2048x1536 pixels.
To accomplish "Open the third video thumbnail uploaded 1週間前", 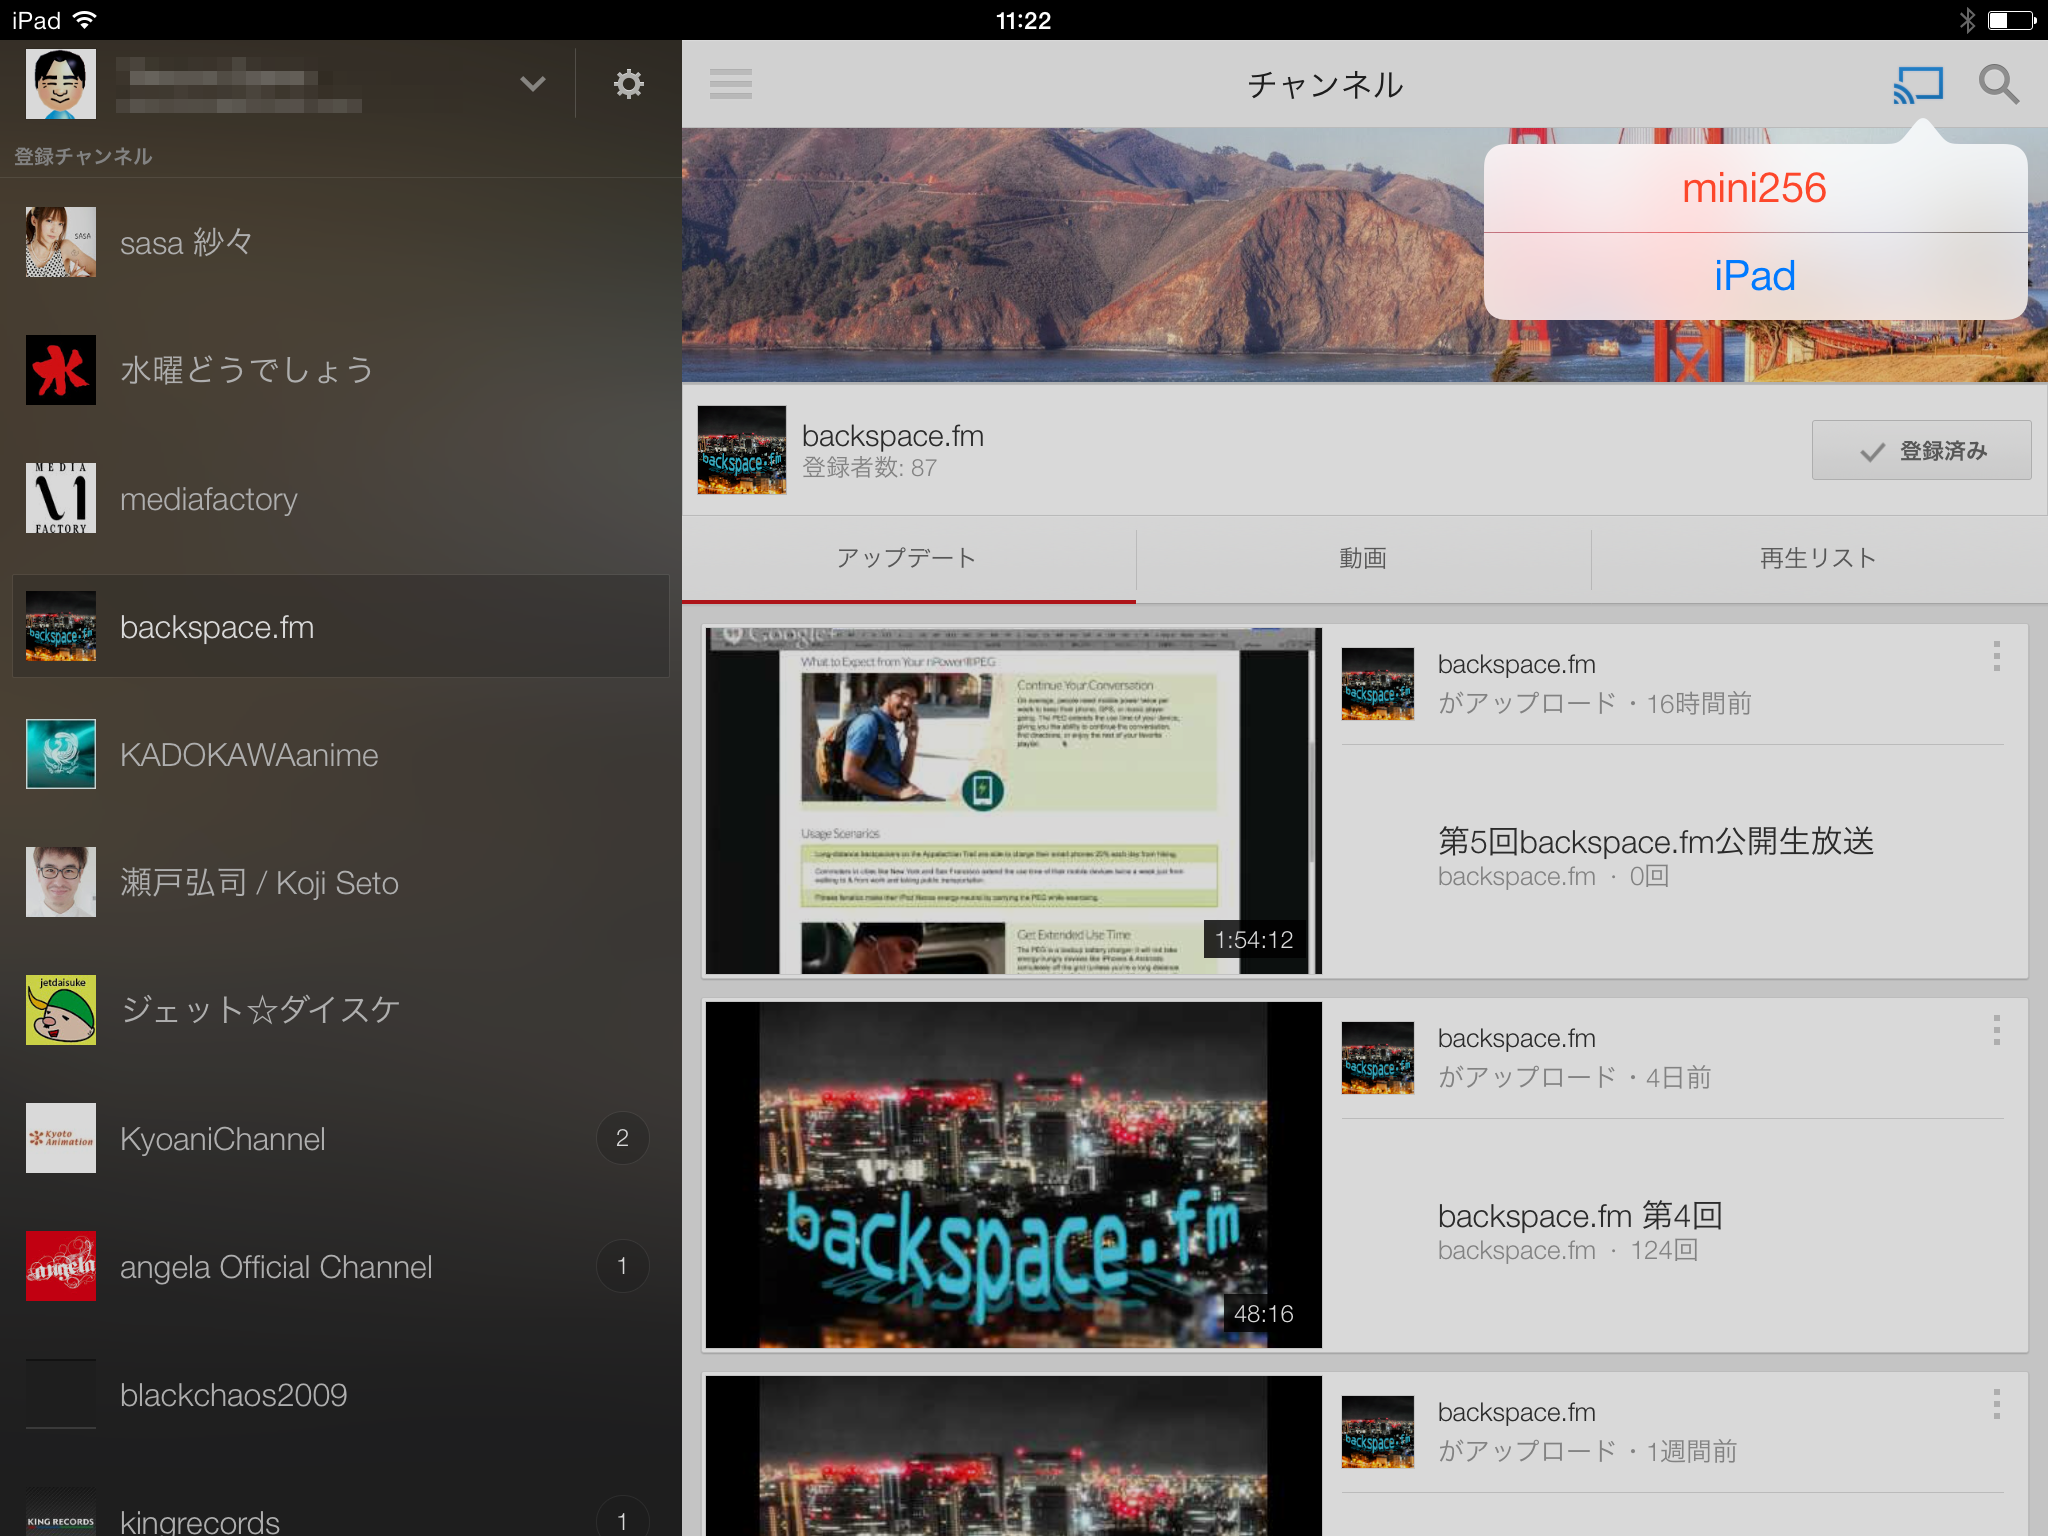I will pyautogui.click(x=1013, y=1456).
